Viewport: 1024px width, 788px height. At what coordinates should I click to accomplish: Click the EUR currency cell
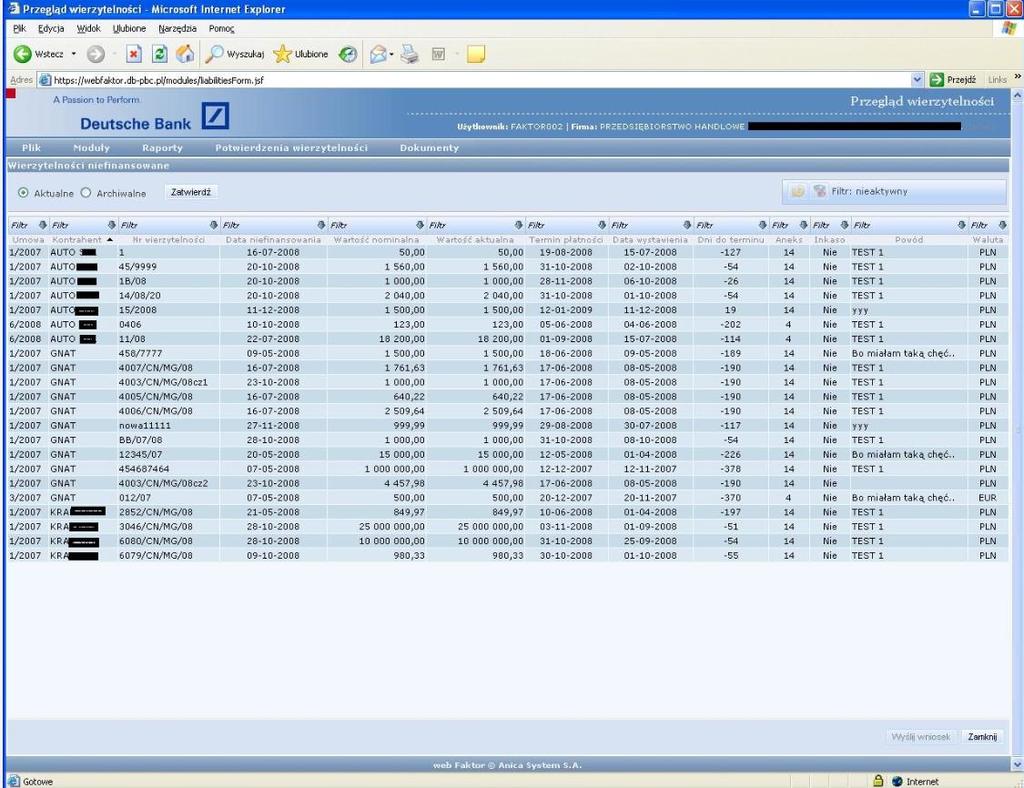pos(987,497)
